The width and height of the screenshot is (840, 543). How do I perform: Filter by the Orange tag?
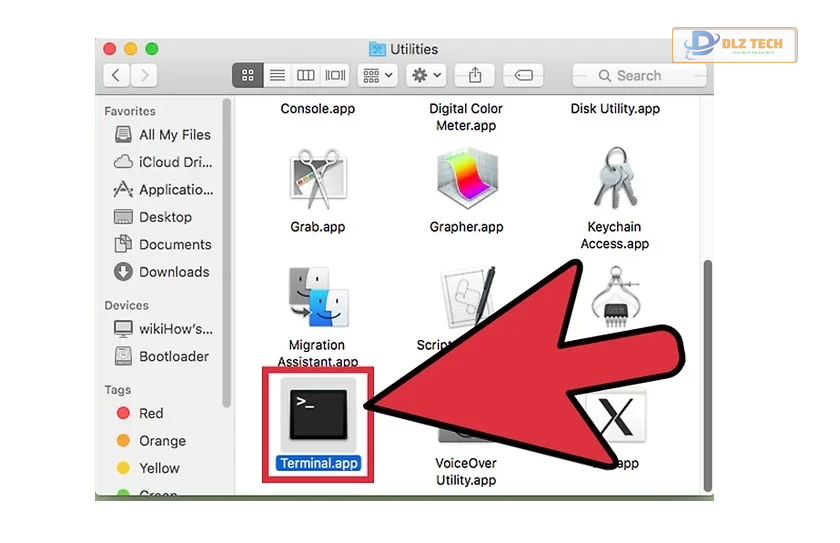pyautogui.click(x=151, y=441)
